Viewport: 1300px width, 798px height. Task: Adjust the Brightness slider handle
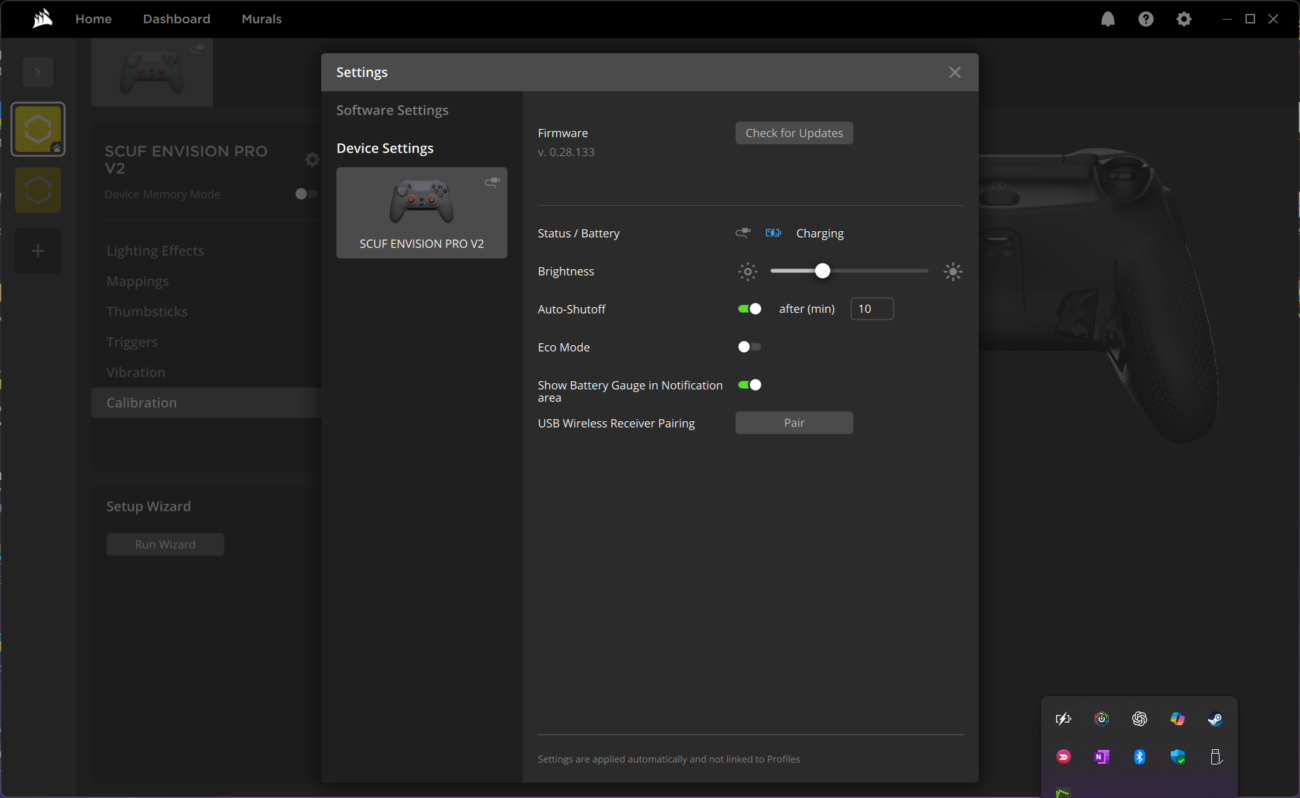click(x=822, y=271)
